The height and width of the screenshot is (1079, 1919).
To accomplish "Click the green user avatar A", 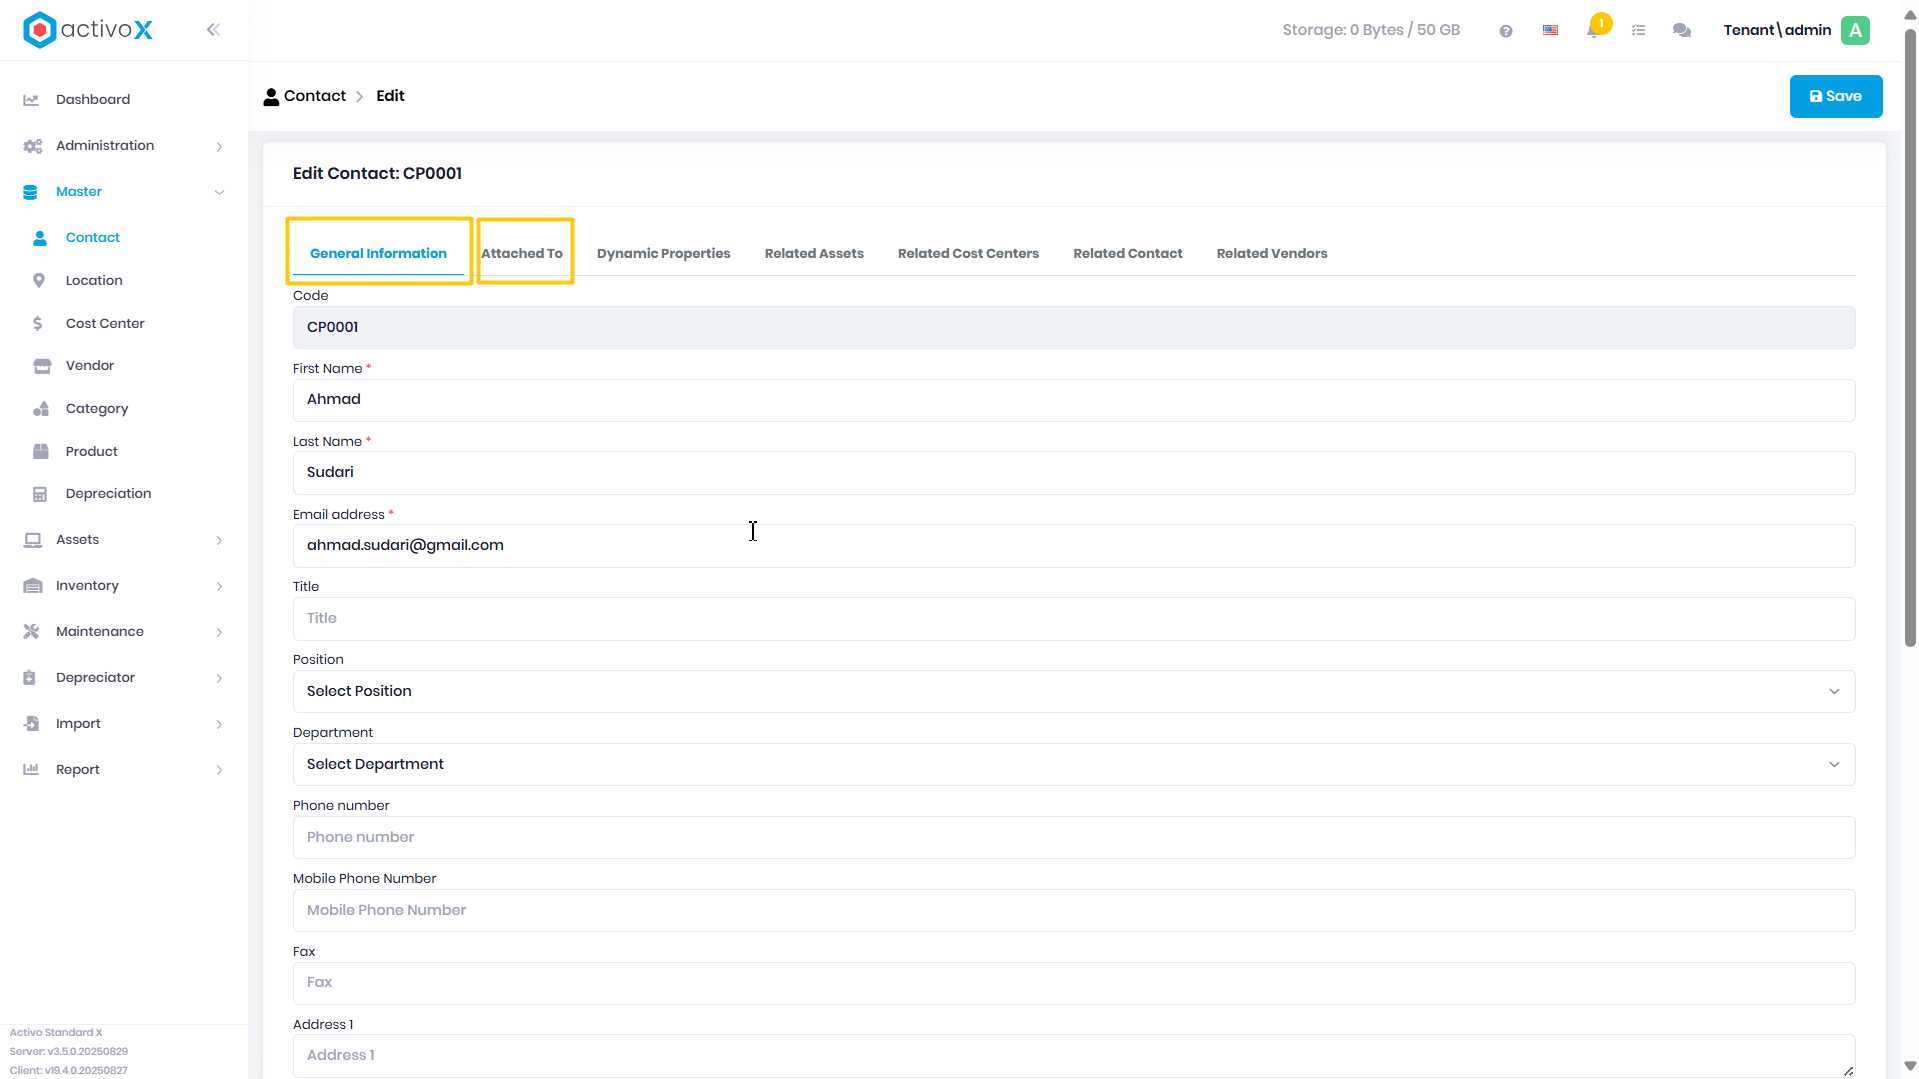I will (x=1856, y=30).
